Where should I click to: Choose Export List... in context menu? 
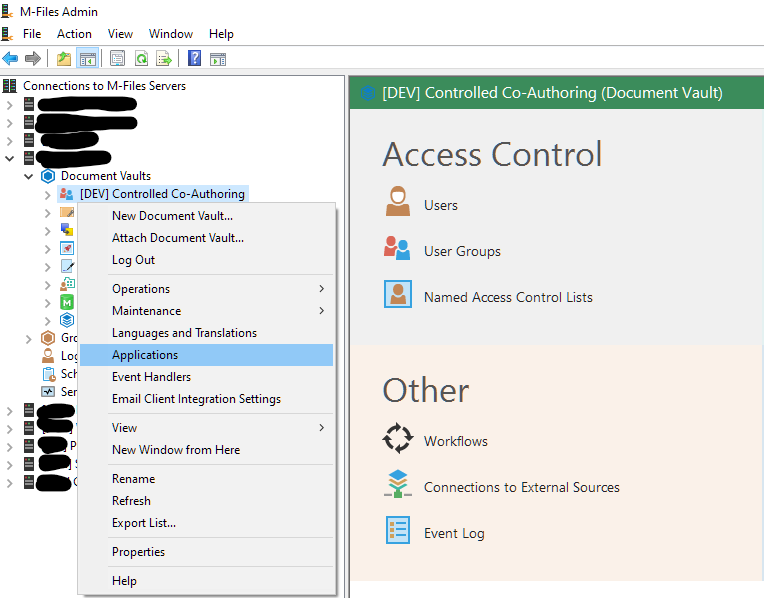207,523
